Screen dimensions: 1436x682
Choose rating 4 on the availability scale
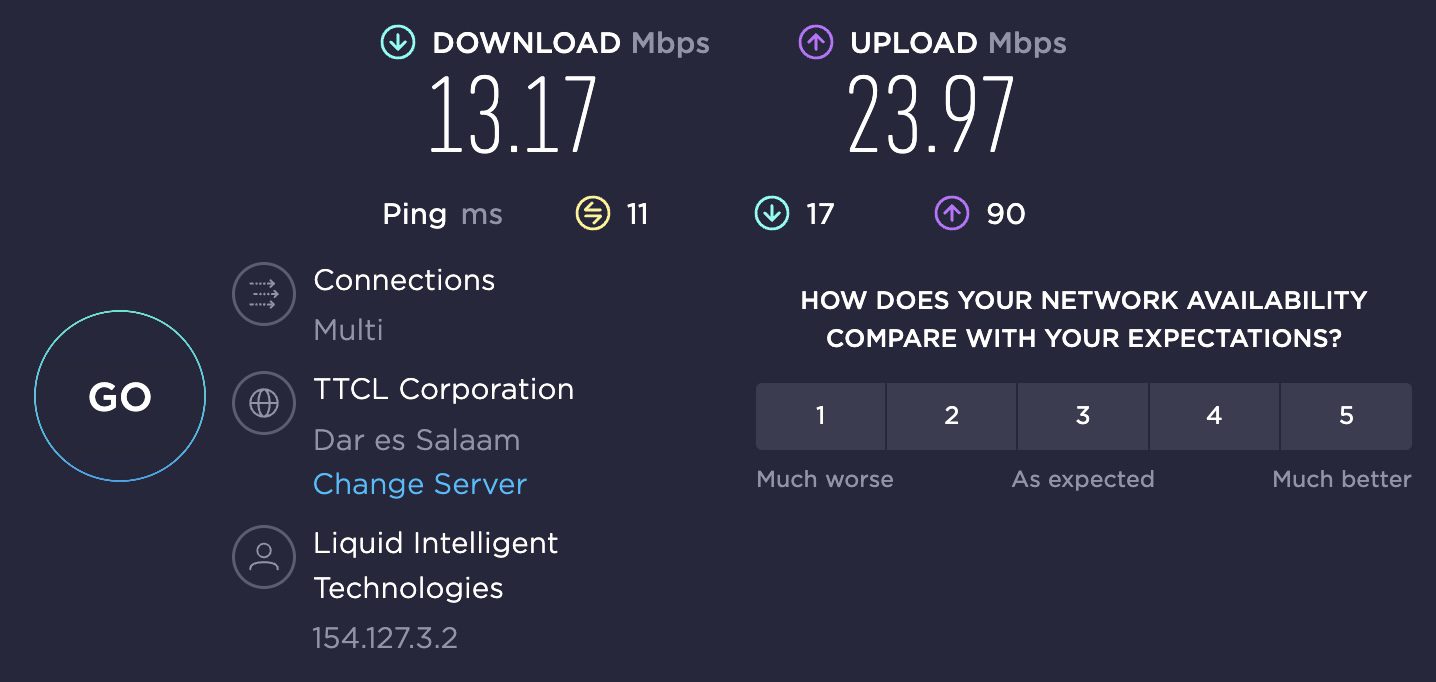coord(1214,416)
